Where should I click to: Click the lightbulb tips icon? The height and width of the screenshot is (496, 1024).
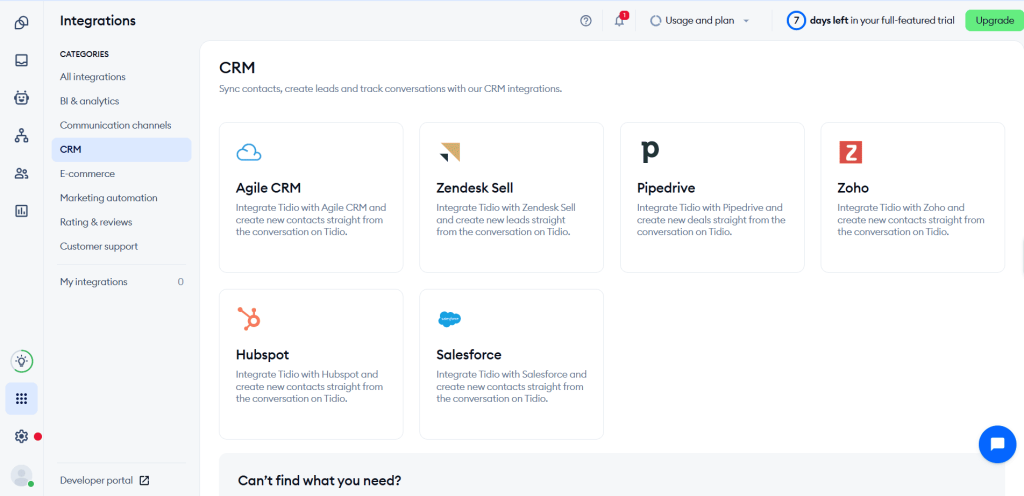[22, 360]
